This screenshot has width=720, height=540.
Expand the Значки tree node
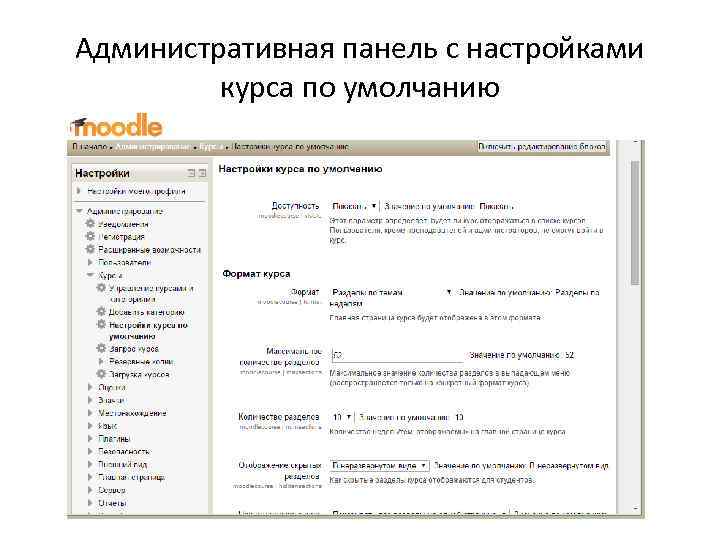[x=90, y=400]
